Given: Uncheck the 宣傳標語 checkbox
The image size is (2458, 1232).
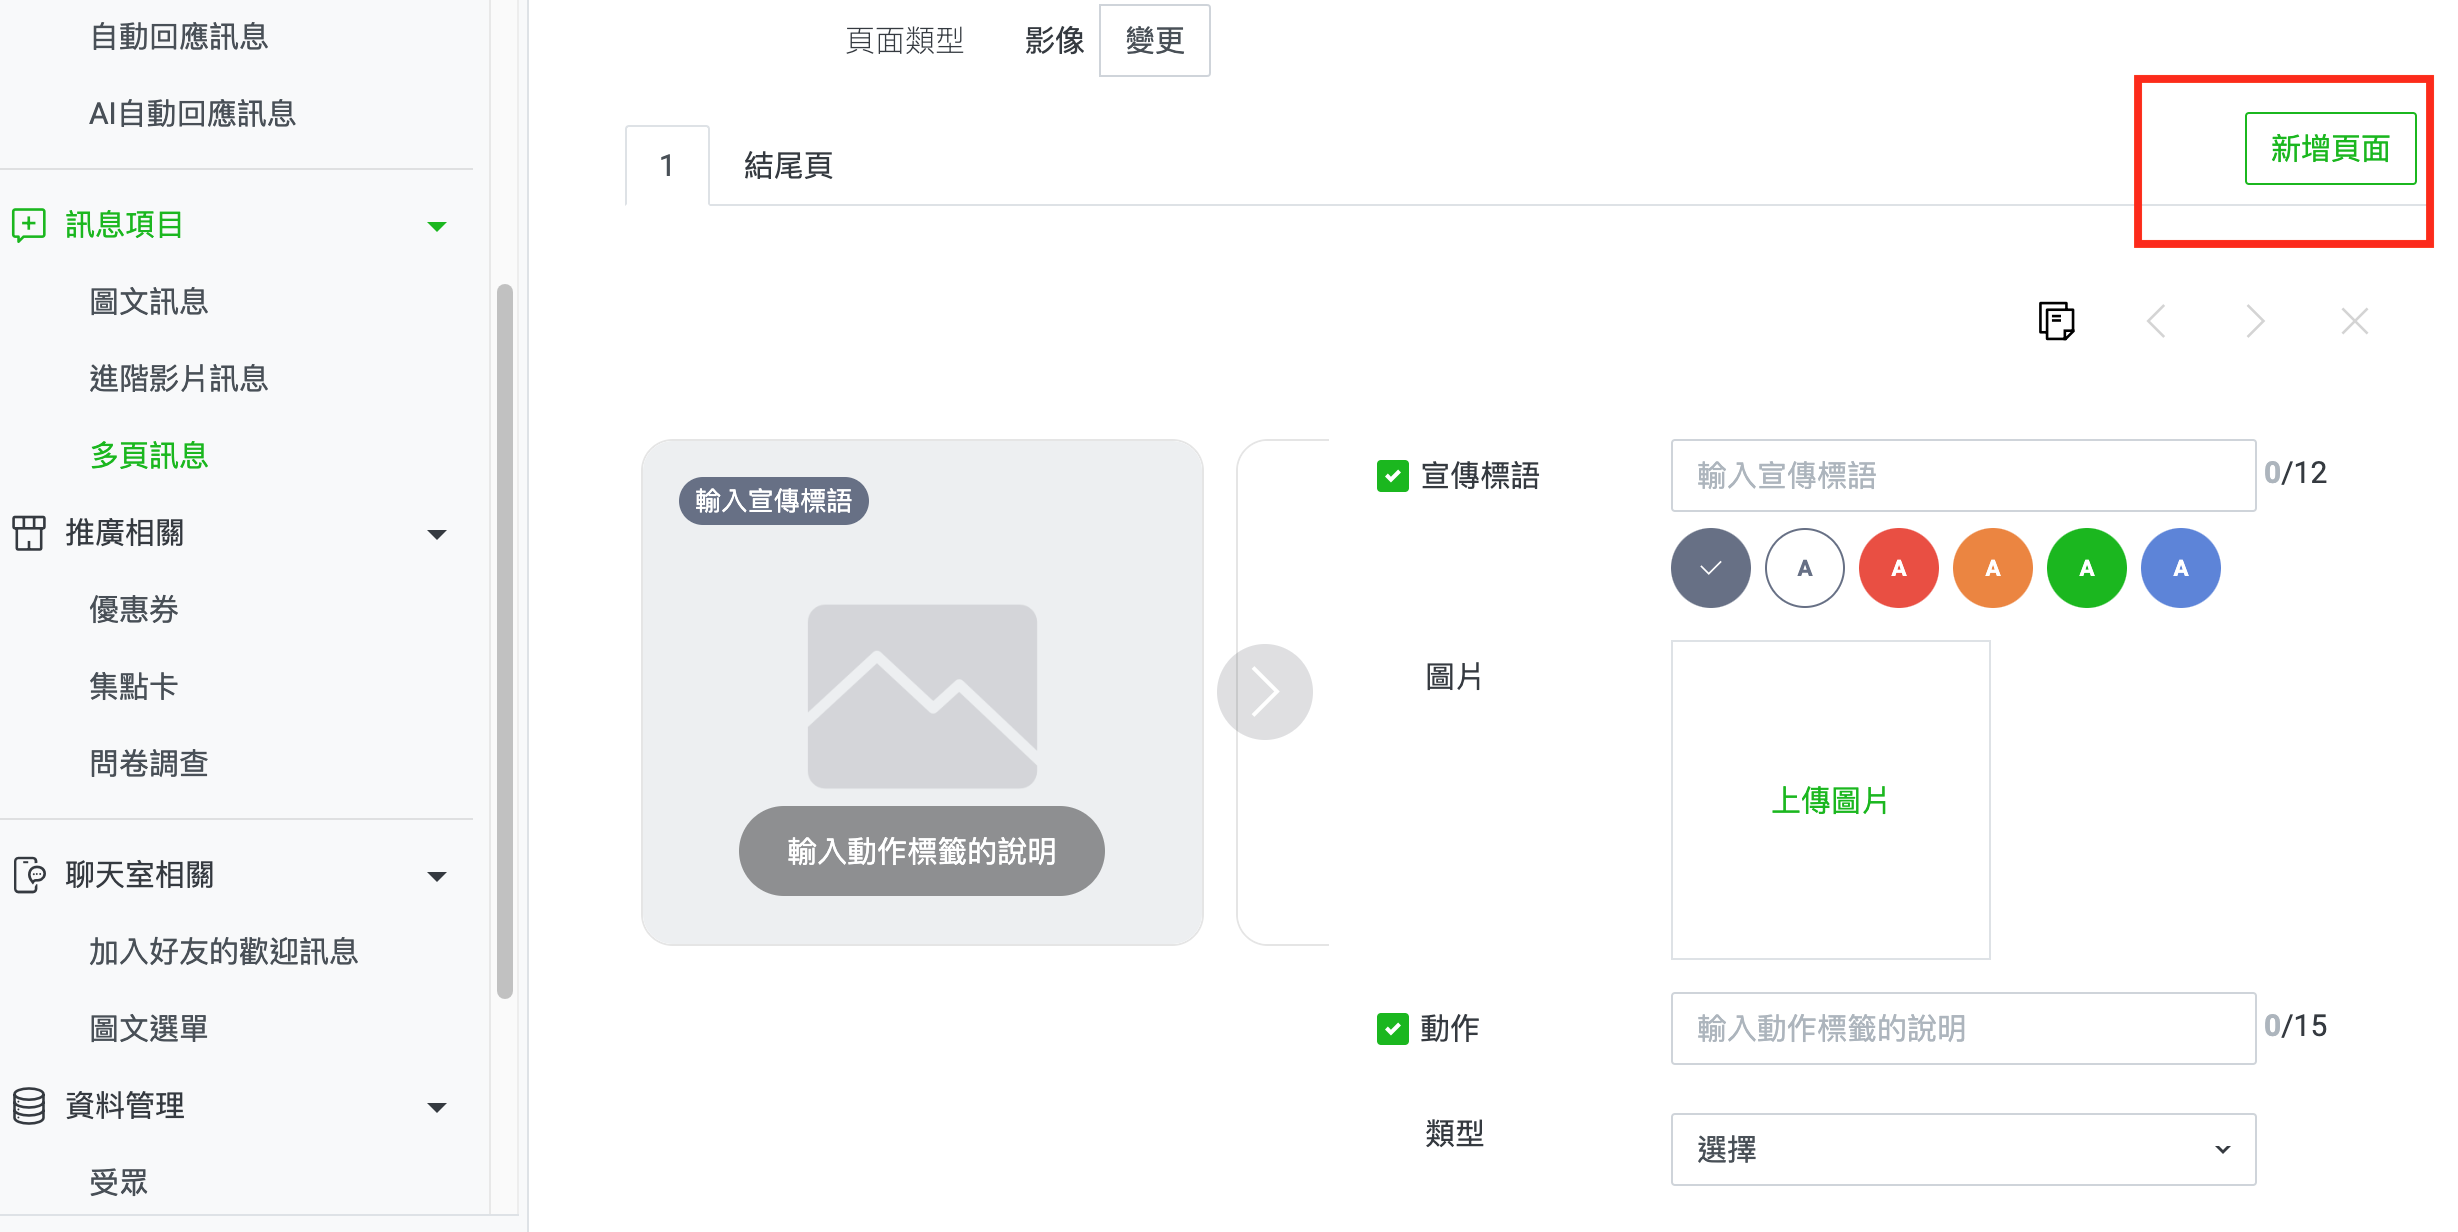Looking at the screenshot, I should pyautogui.click(x=1392, y=476).
